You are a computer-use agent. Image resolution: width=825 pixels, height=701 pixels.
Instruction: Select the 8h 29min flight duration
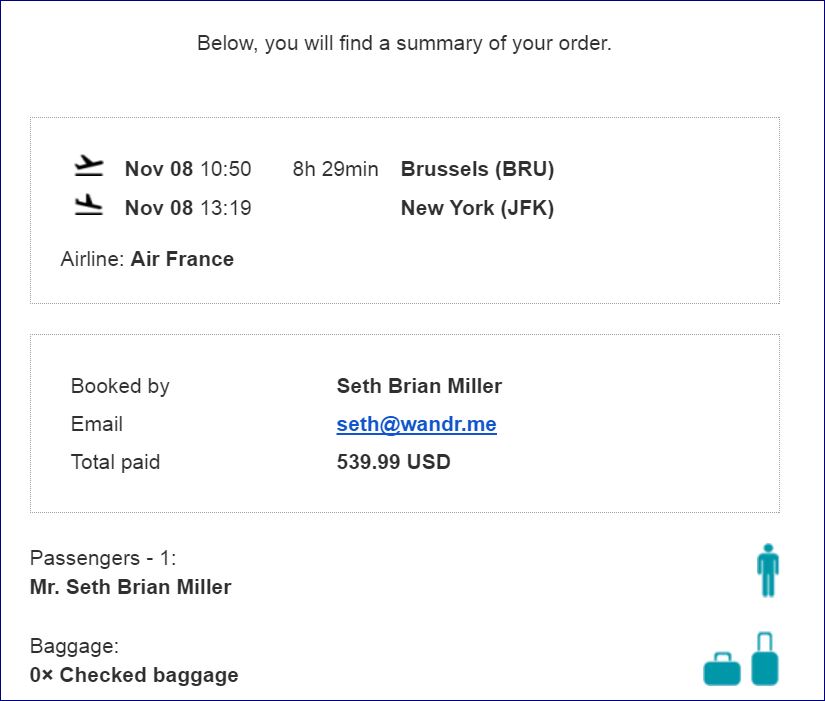pos(335,169)
